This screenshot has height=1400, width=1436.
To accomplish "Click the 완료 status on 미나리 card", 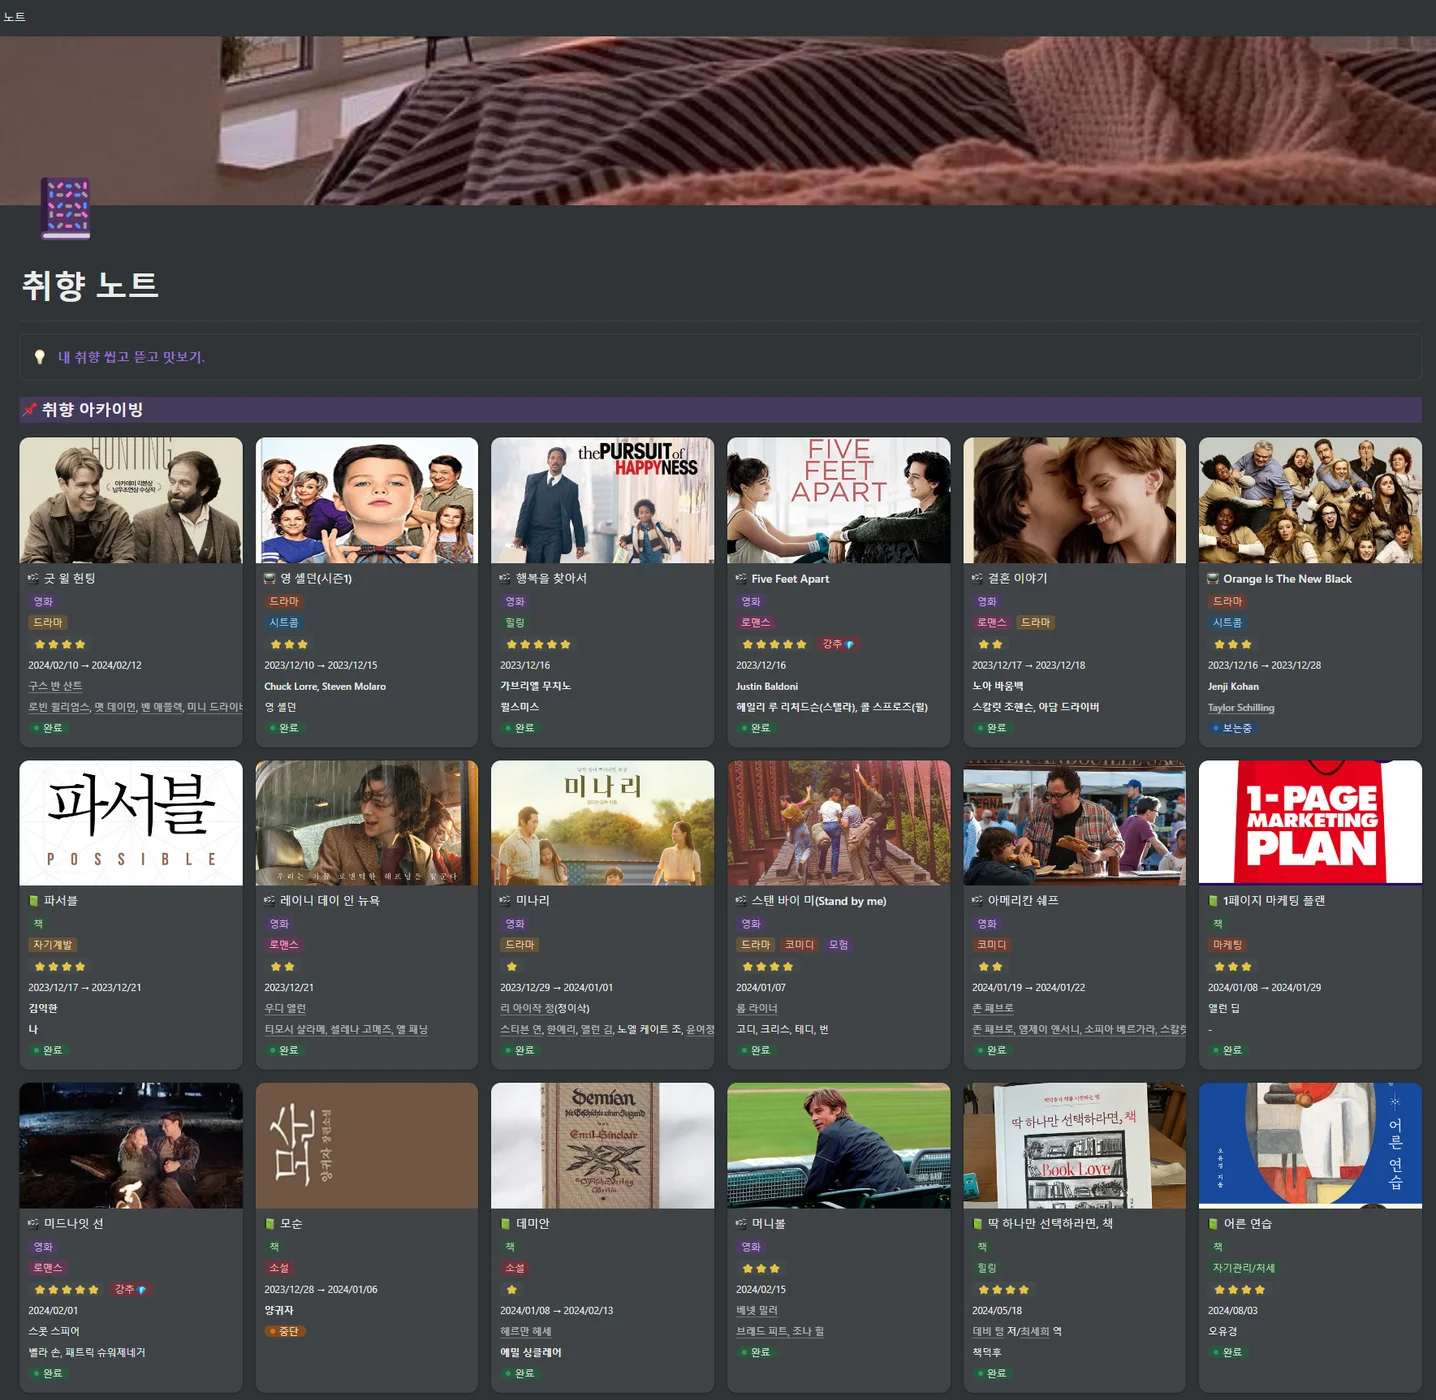I will tap(521, 1050).
